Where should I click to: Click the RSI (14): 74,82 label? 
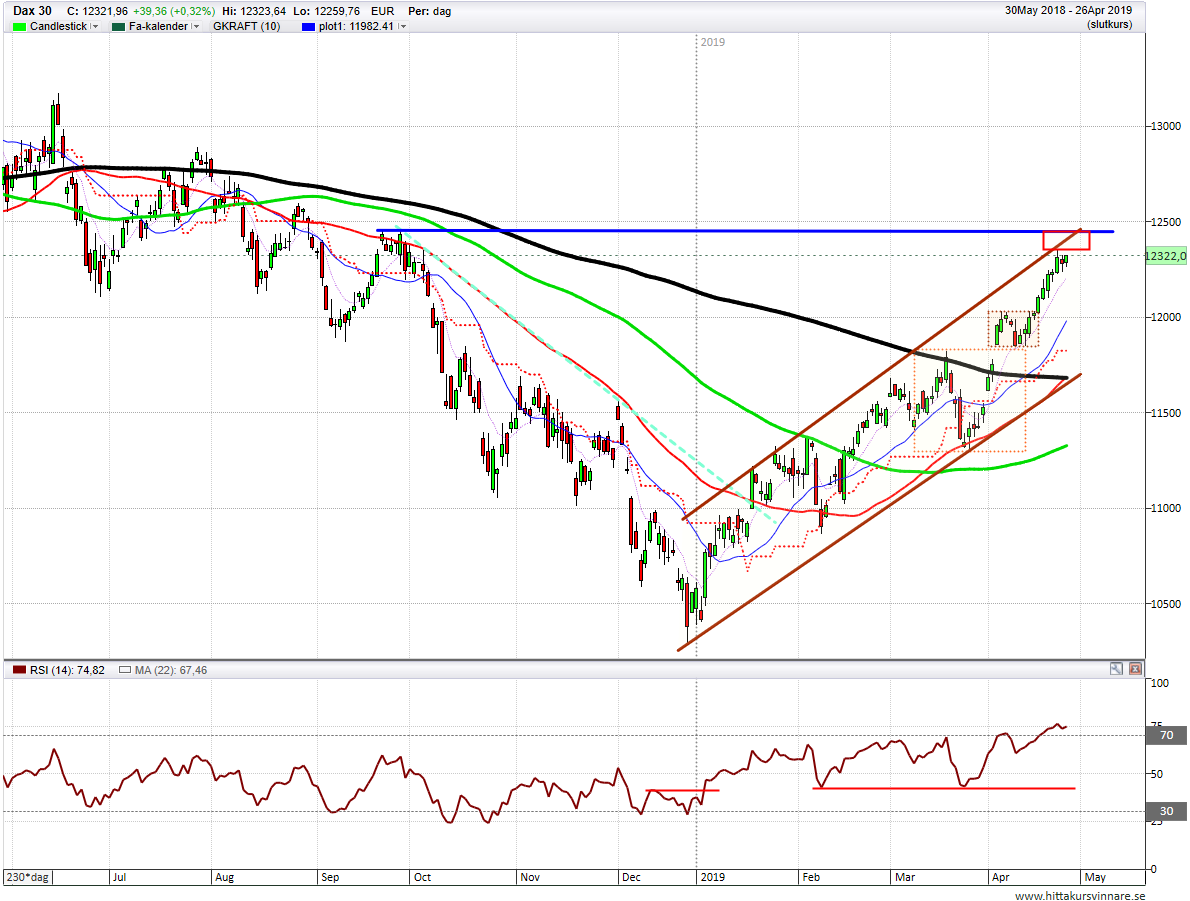(67, 670)
